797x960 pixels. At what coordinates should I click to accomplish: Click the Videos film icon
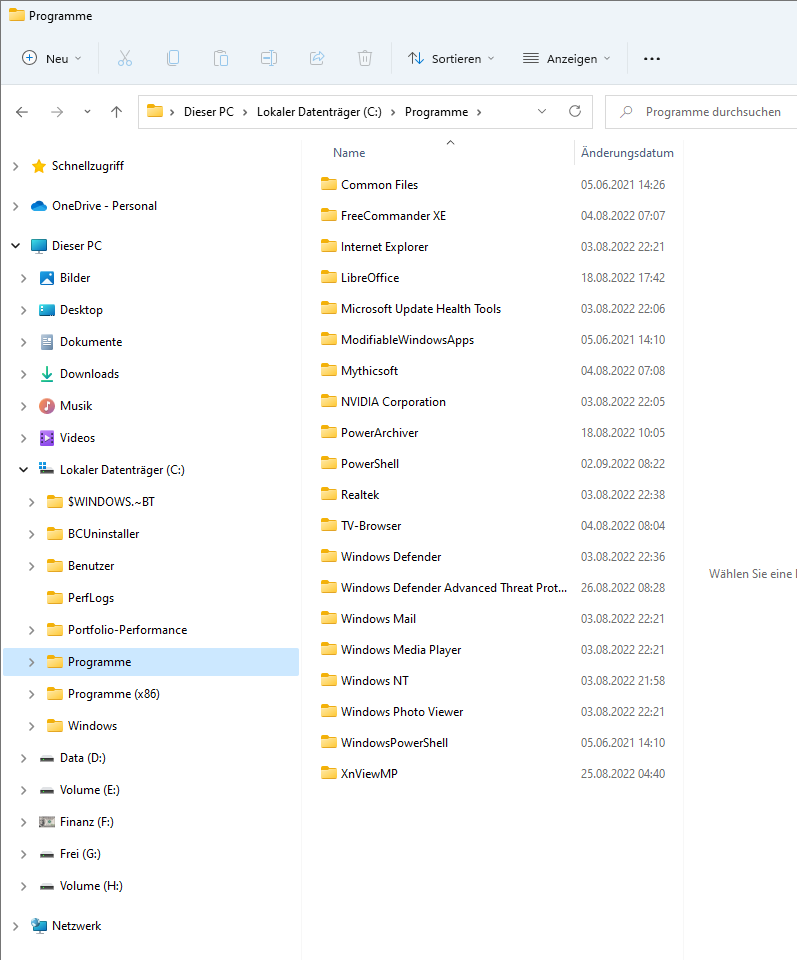(47, 438)
